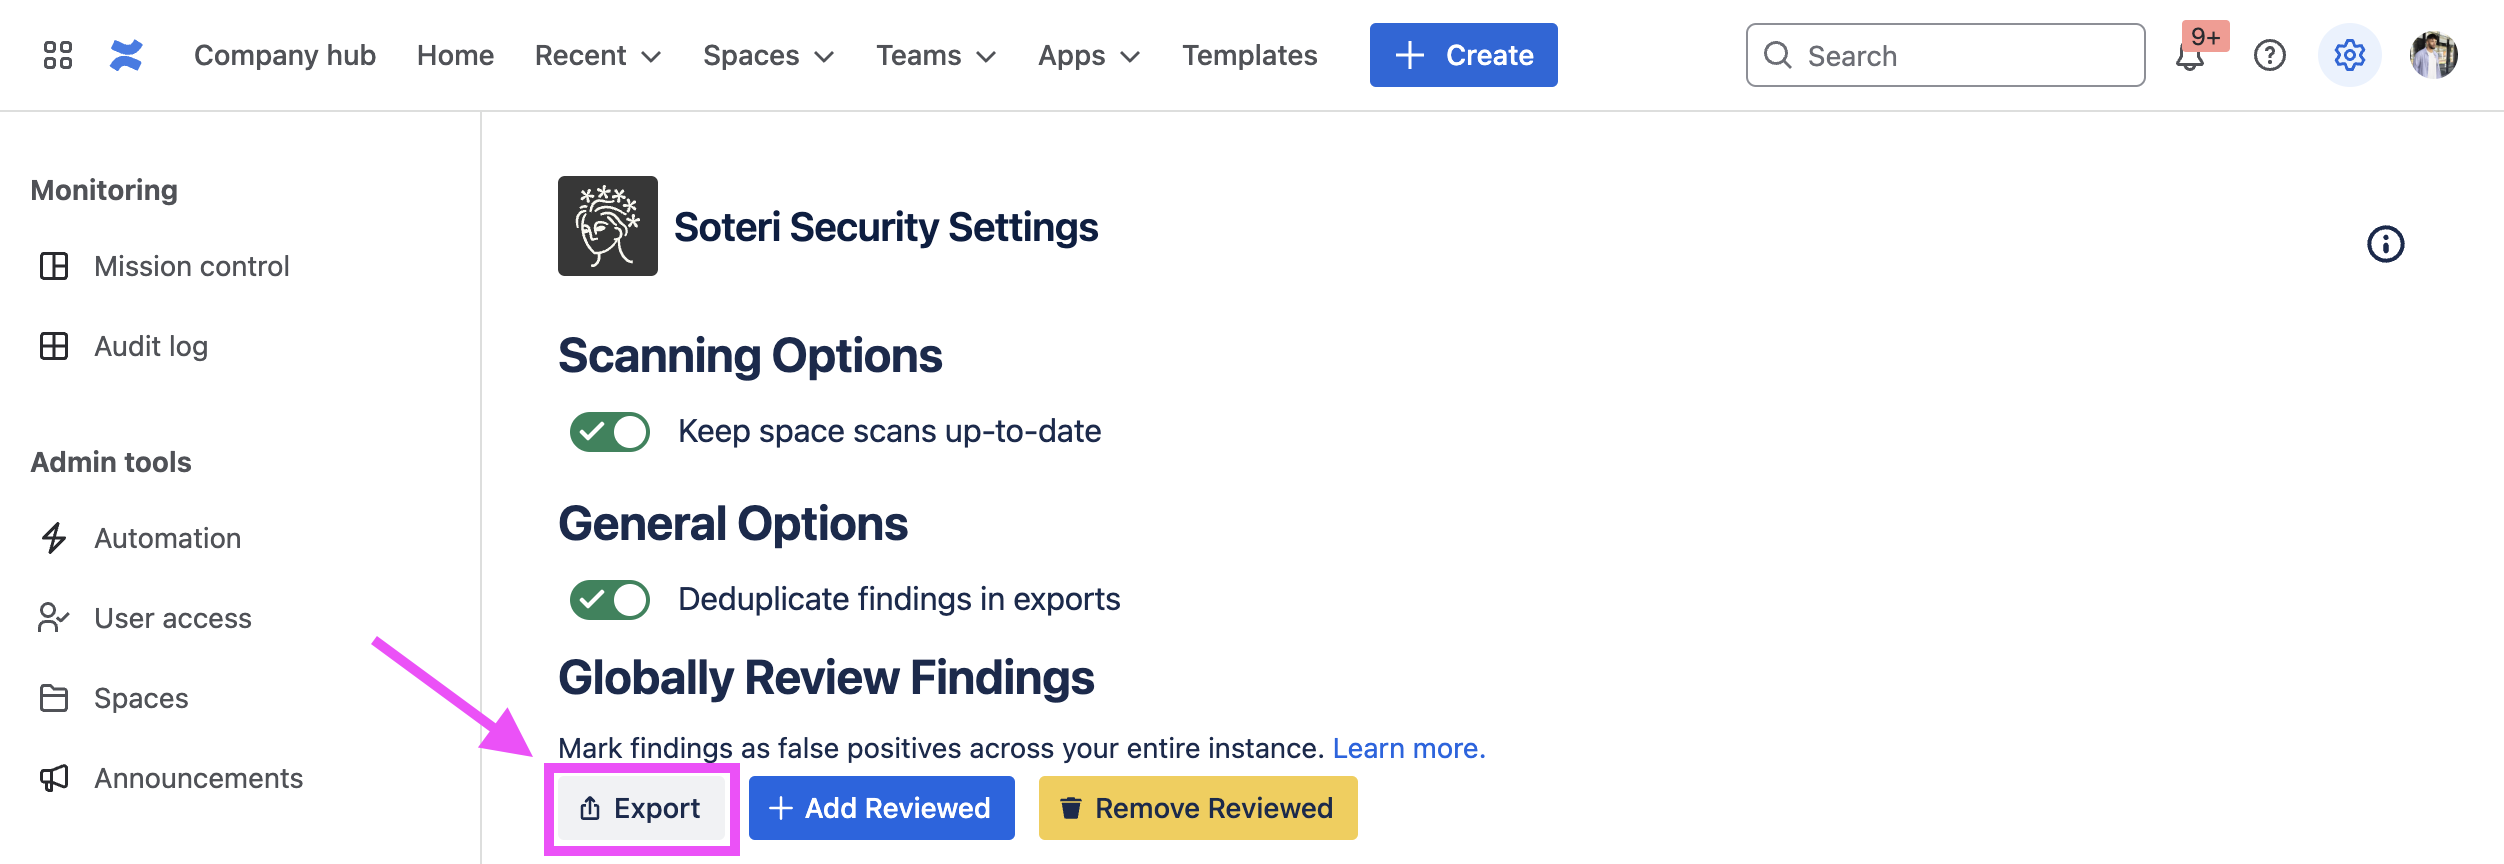Expand the Teams dropdown
The height and width of the screenshot is (864, 2504).
click(x=937, y=55)
